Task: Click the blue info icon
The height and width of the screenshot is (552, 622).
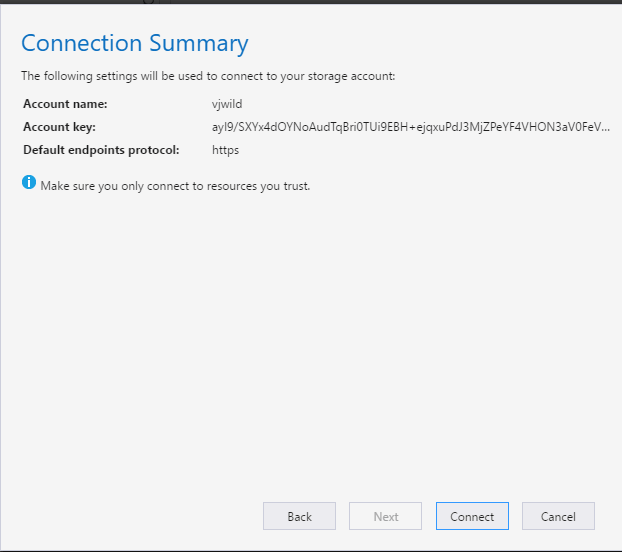Action: click(x=29, y=183)
